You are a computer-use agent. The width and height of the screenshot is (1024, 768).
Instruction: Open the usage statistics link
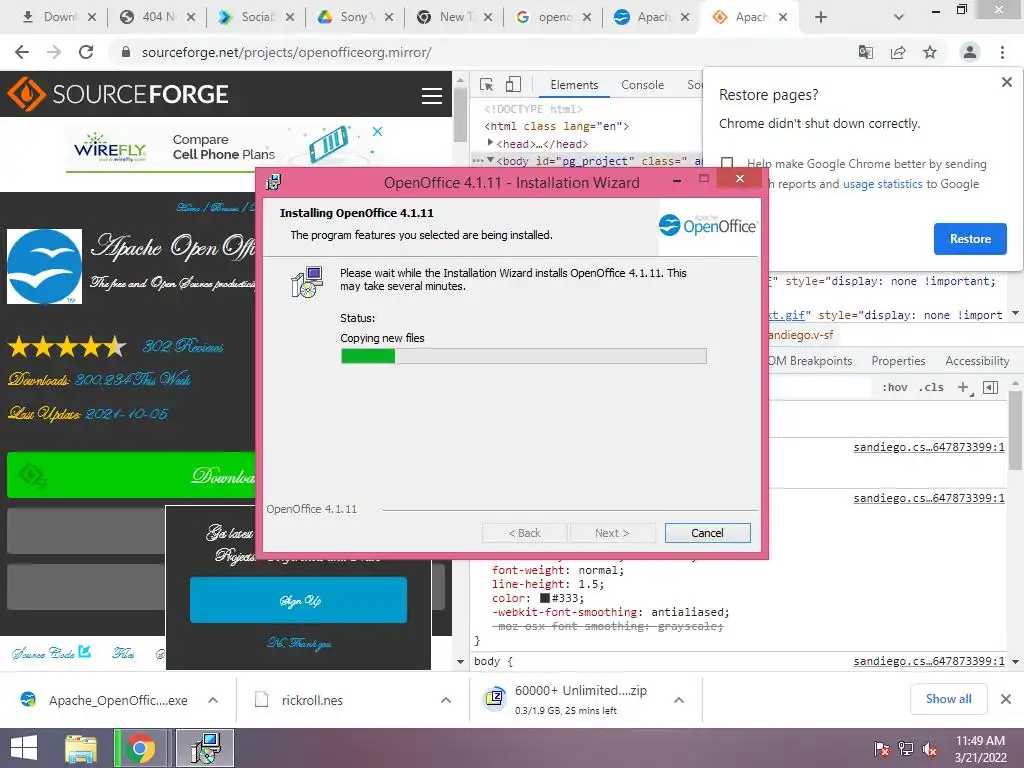[882, 184]
